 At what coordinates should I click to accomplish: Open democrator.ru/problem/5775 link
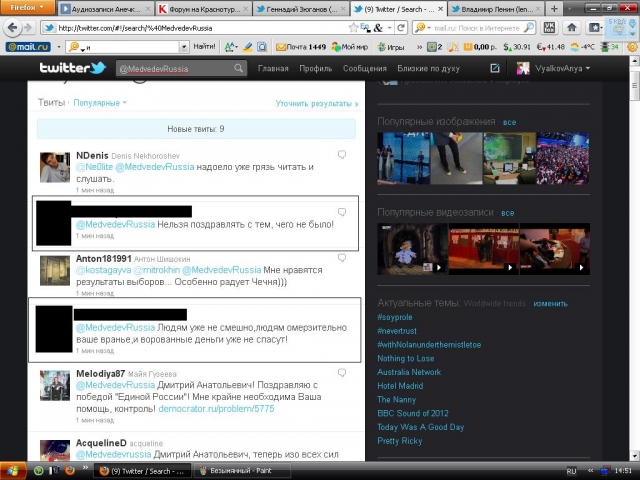point(216,409)
